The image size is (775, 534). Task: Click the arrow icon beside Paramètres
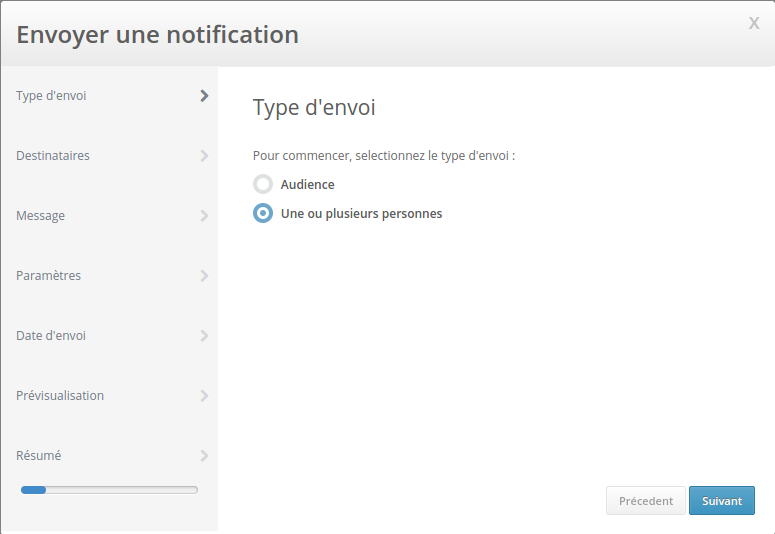204,276
